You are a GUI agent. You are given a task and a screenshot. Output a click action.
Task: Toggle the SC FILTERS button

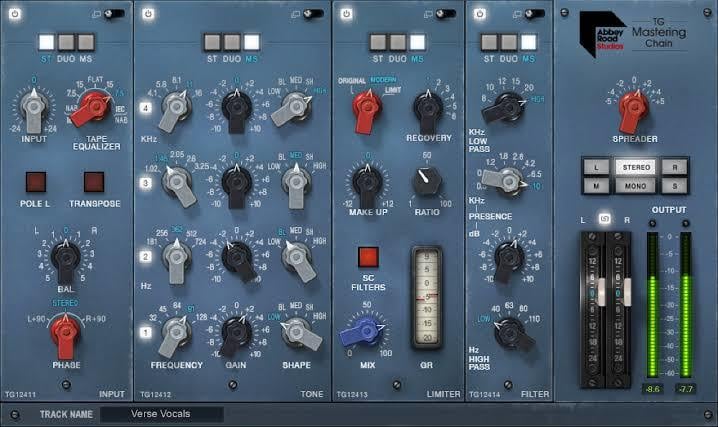pos(368,257)
